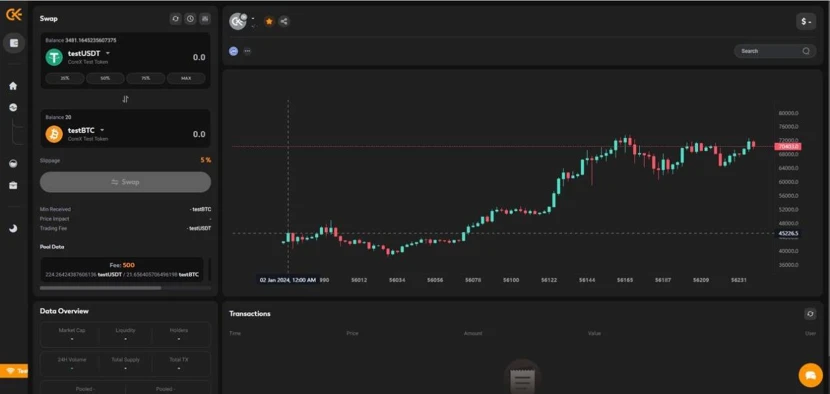Click the Search input field
Screen dimensions: 830x394
tap(775, 51)
